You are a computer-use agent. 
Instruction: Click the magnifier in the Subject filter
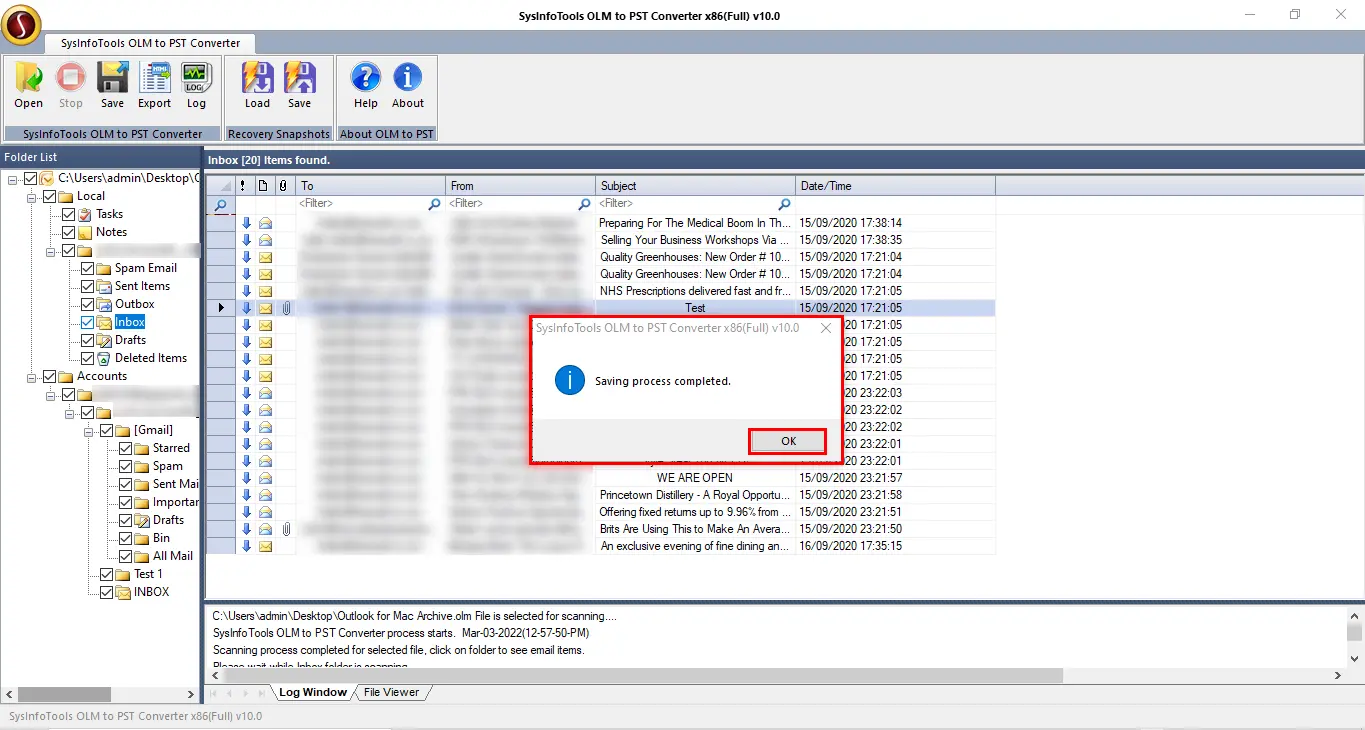click(x=784, y=204)
